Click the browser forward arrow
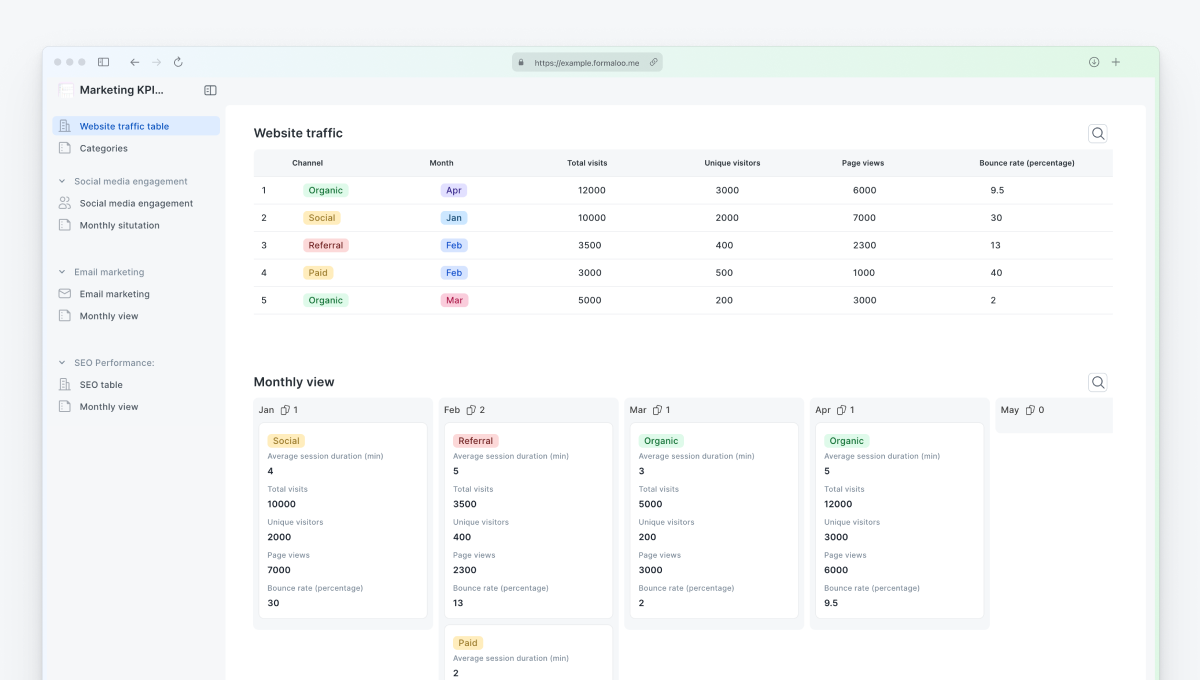 pos(157,62)
